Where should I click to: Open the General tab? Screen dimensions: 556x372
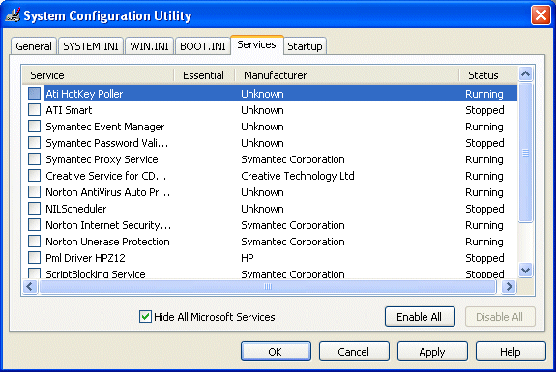click(x=33, y=46)
